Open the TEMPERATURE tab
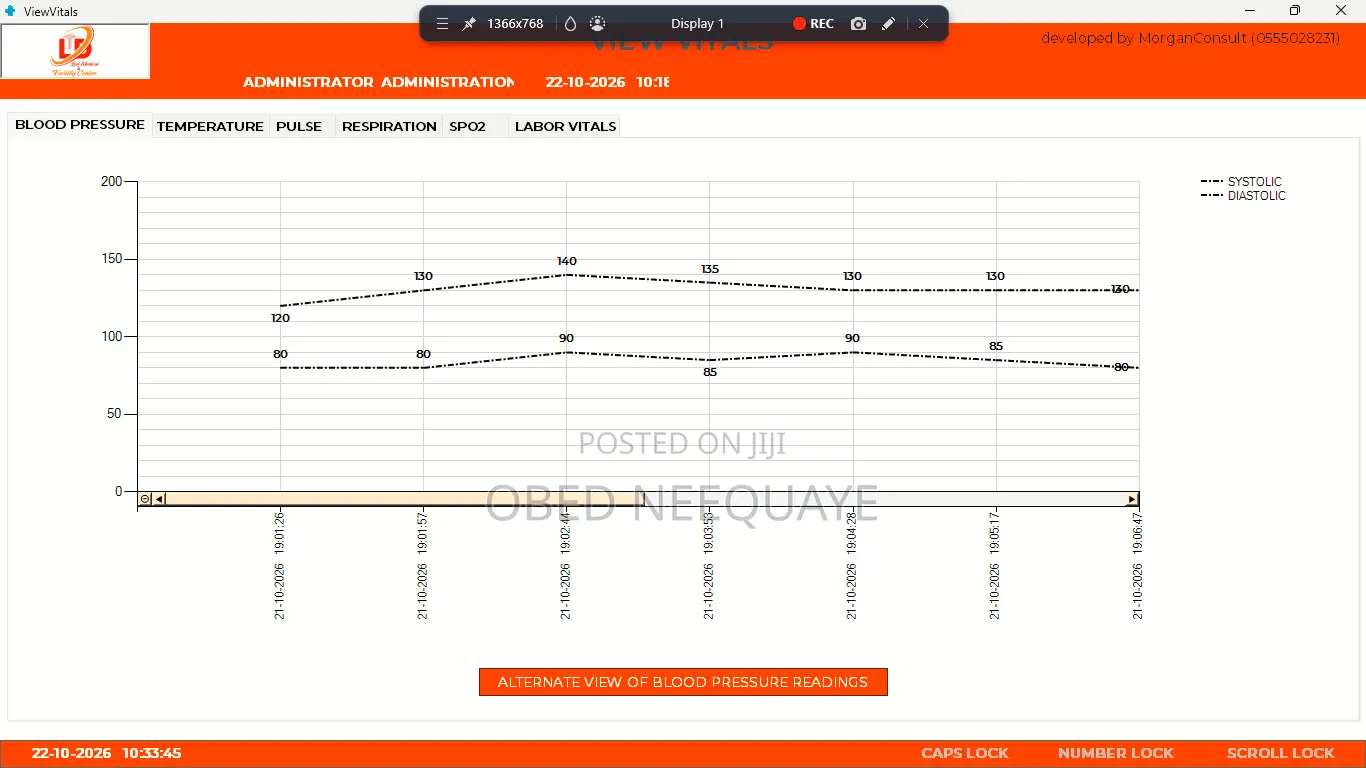The width and height of the screenshot is (1366, 768). (210, 126)
